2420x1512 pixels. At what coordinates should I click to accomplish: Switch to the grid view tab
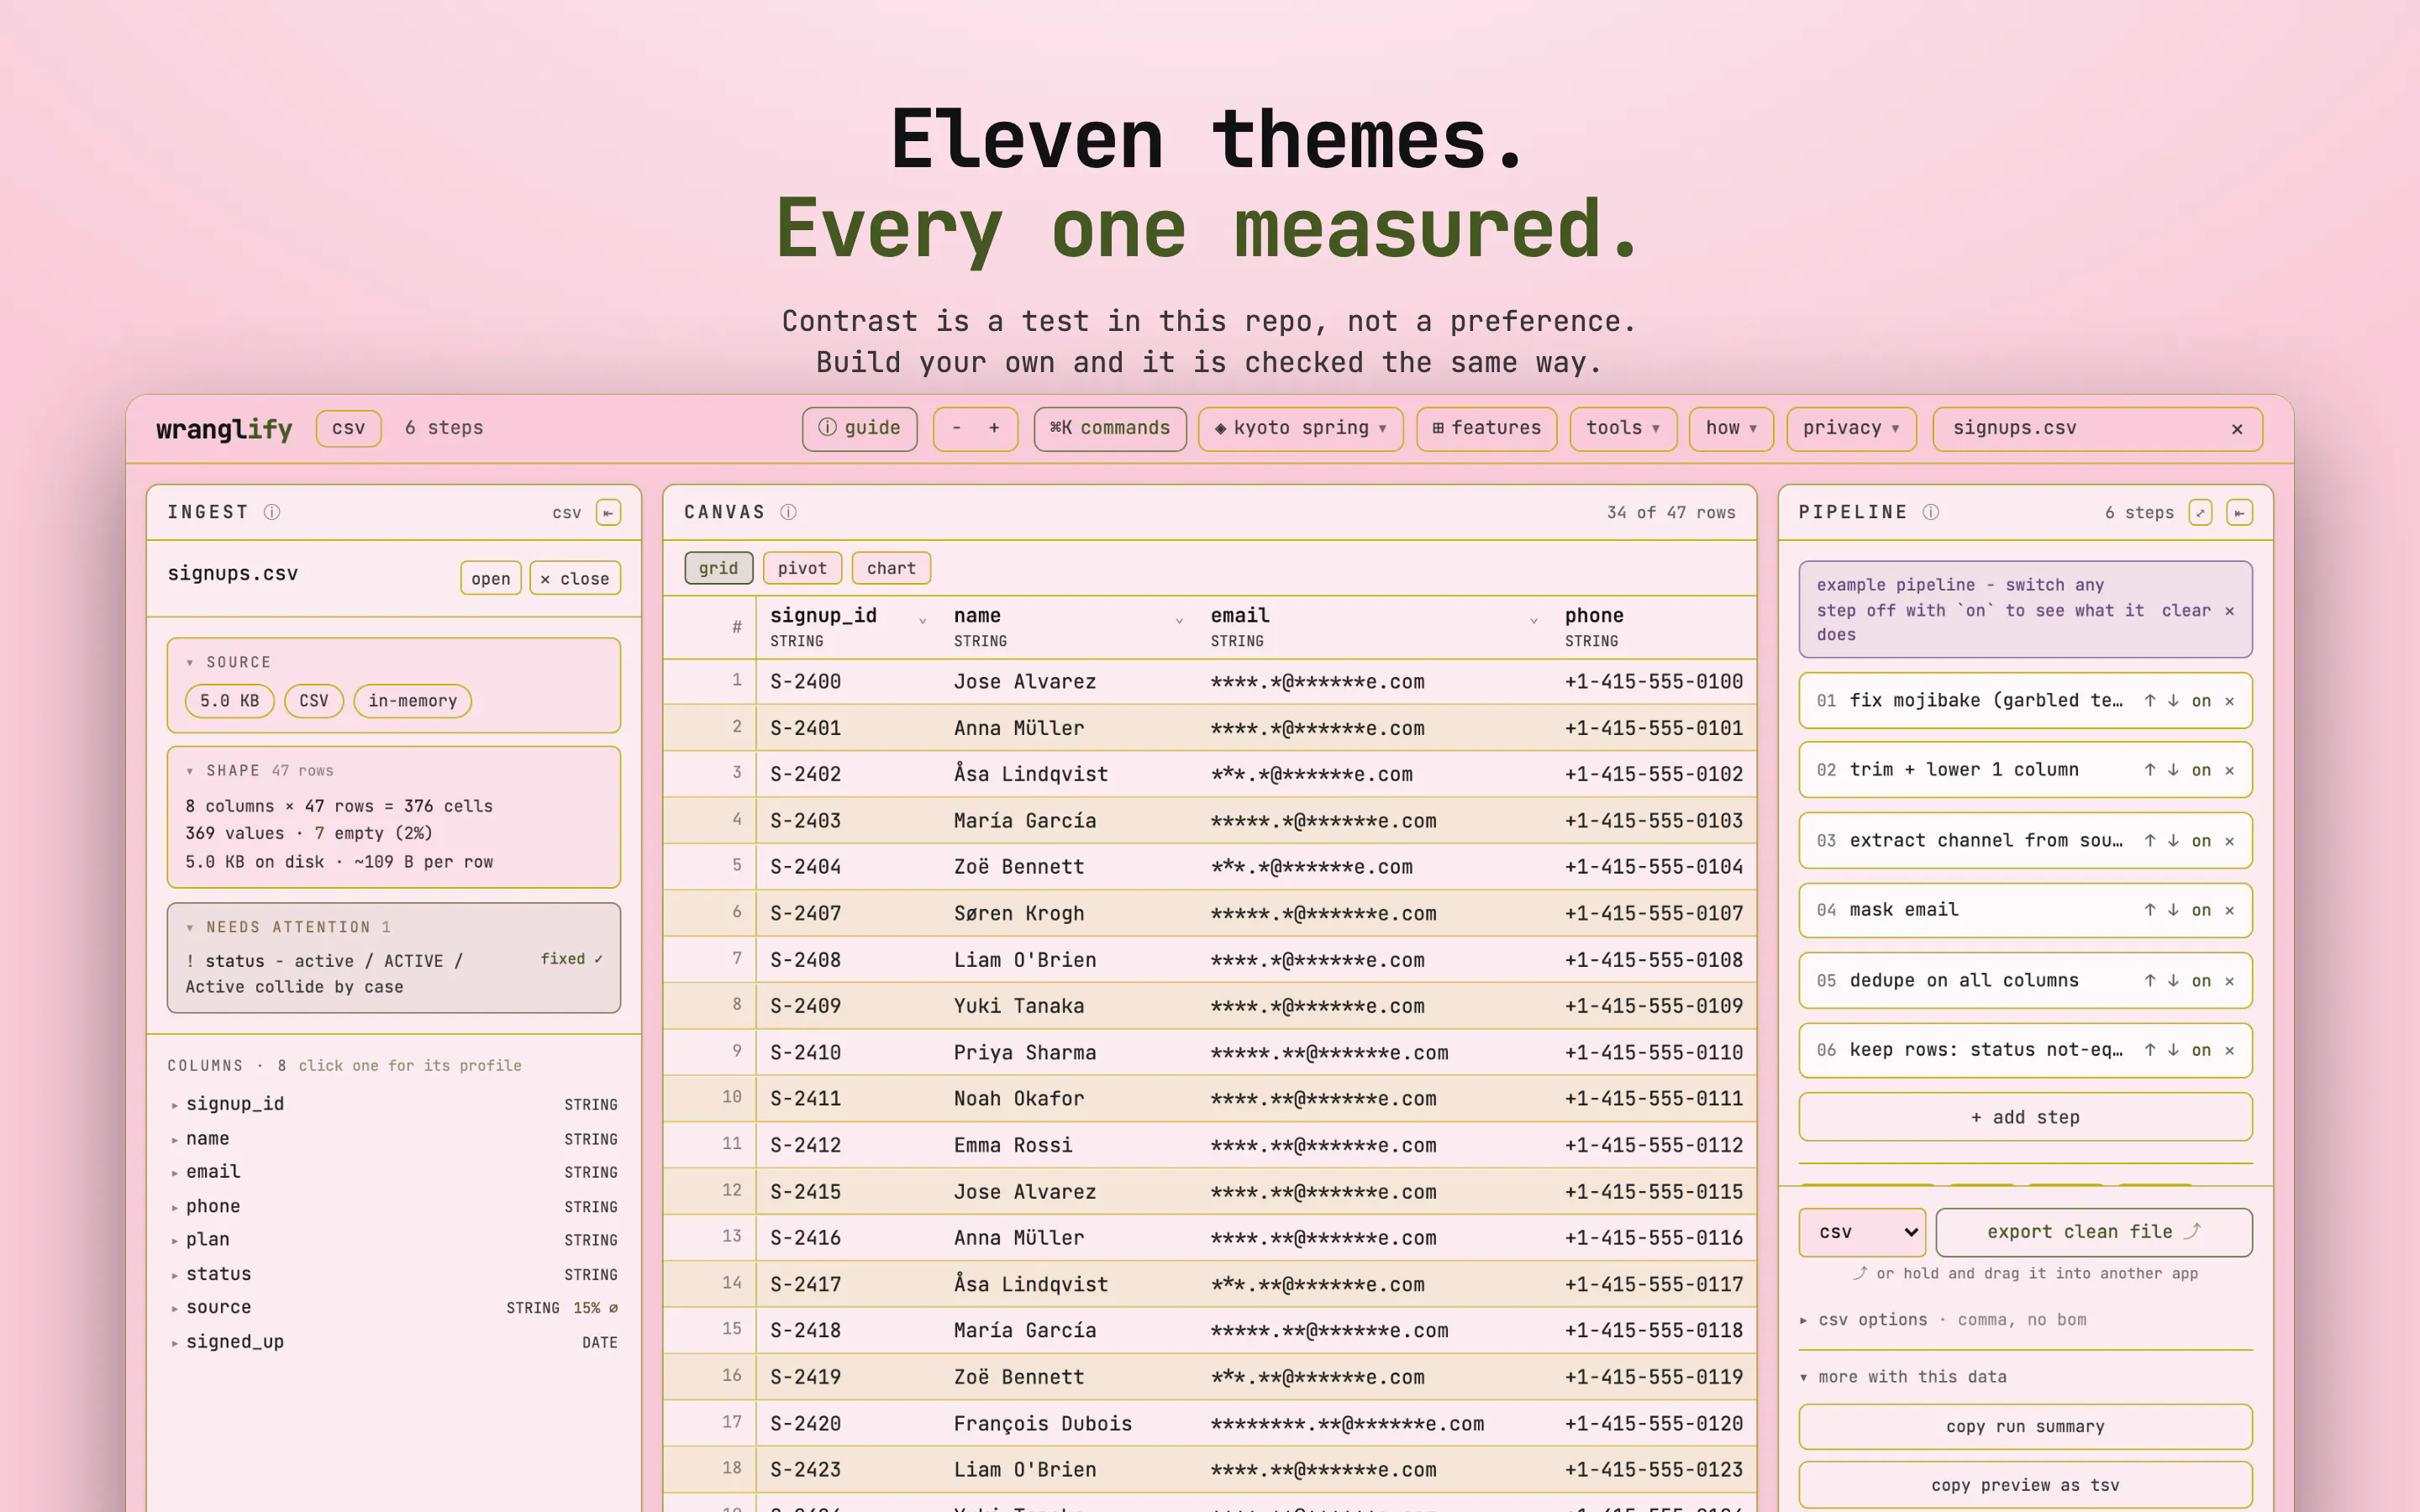point(718,568)
